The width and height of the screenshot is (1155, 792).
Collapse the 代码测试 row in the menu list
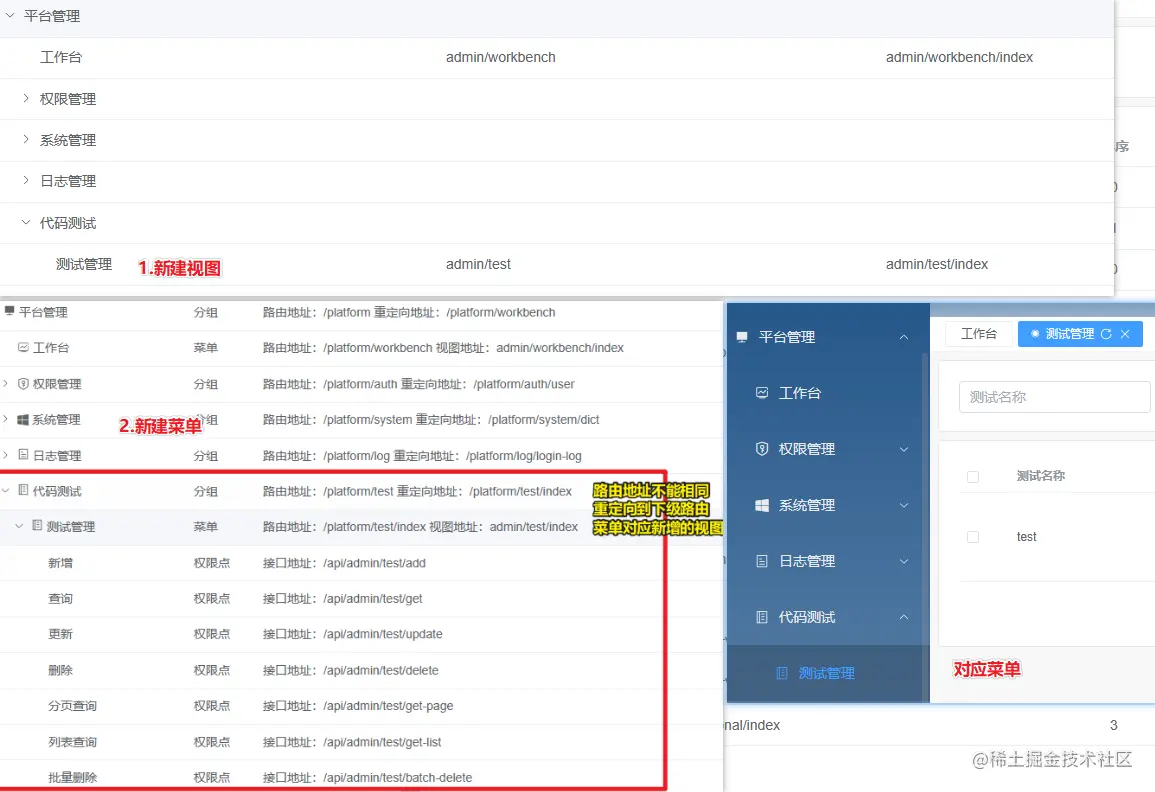6,491
